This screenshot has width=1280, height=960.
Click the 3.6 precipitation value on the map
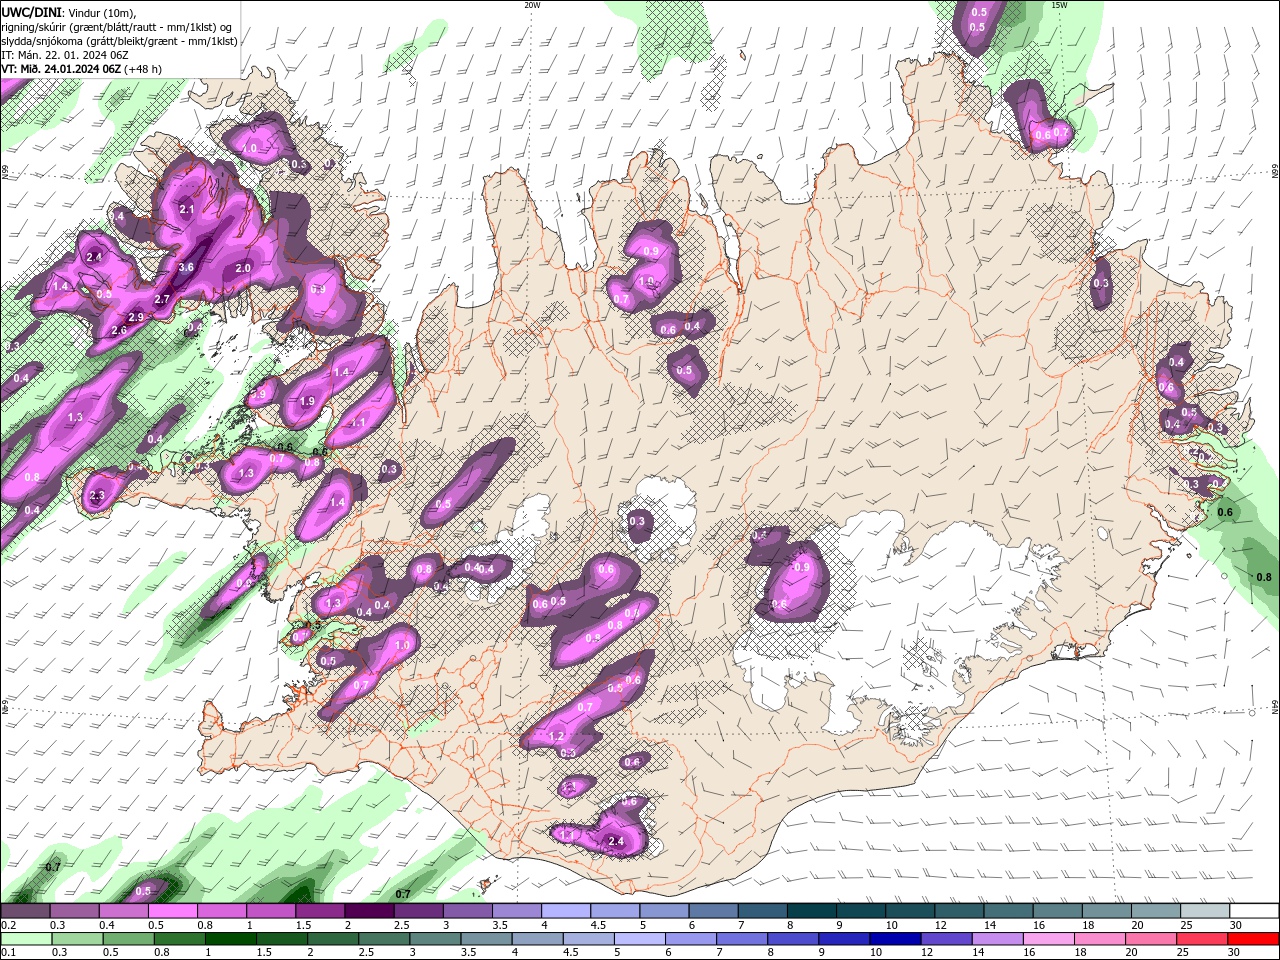click(x=186, y=268)
